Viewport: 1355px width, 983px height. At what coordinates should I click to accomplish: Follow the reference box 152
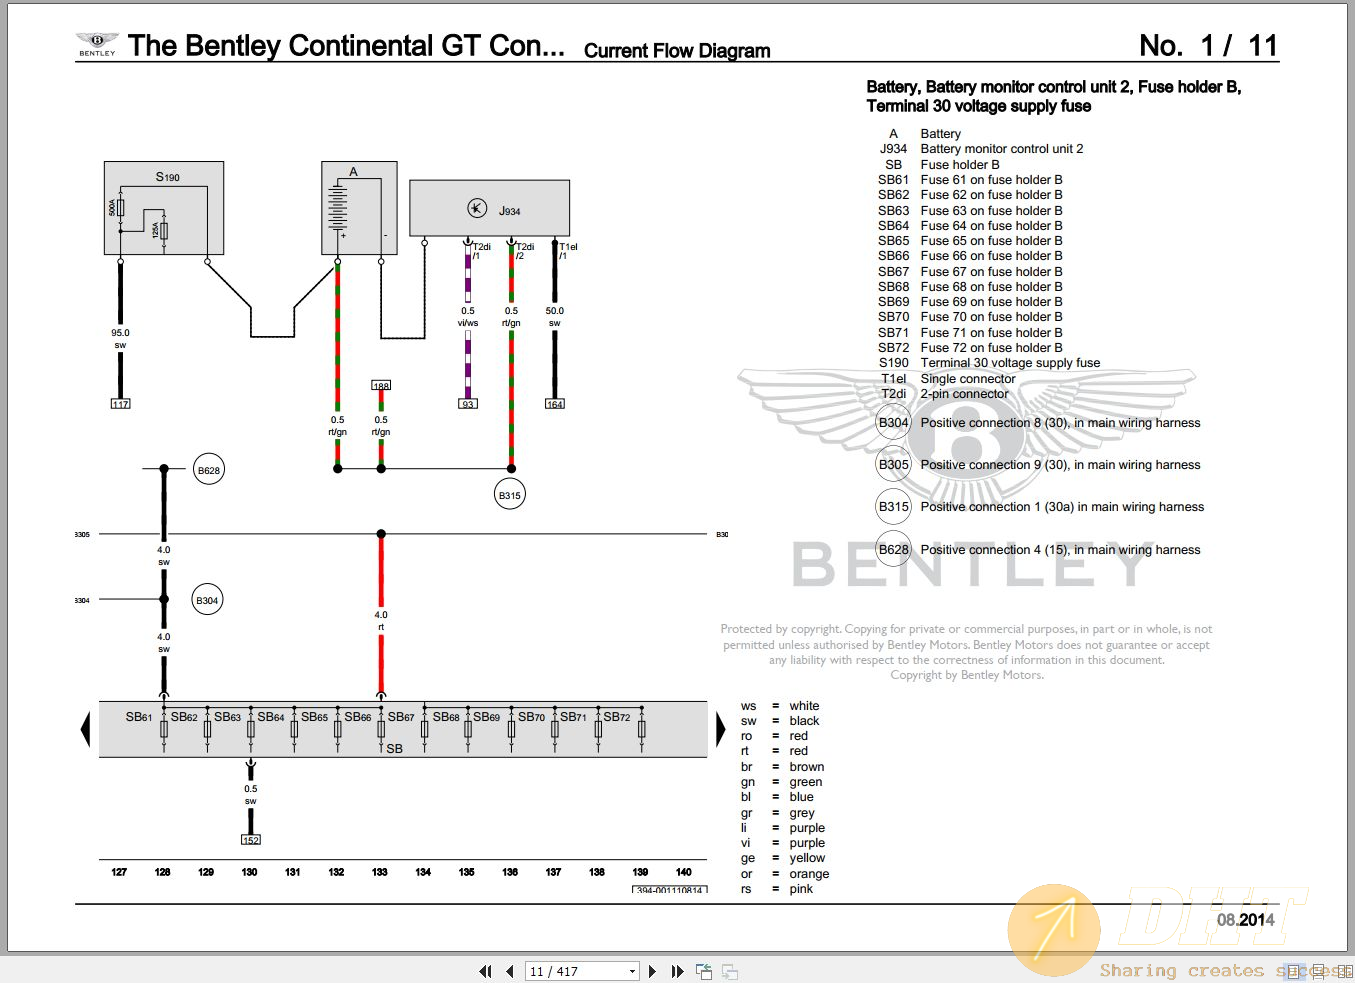tap(251, 840)
